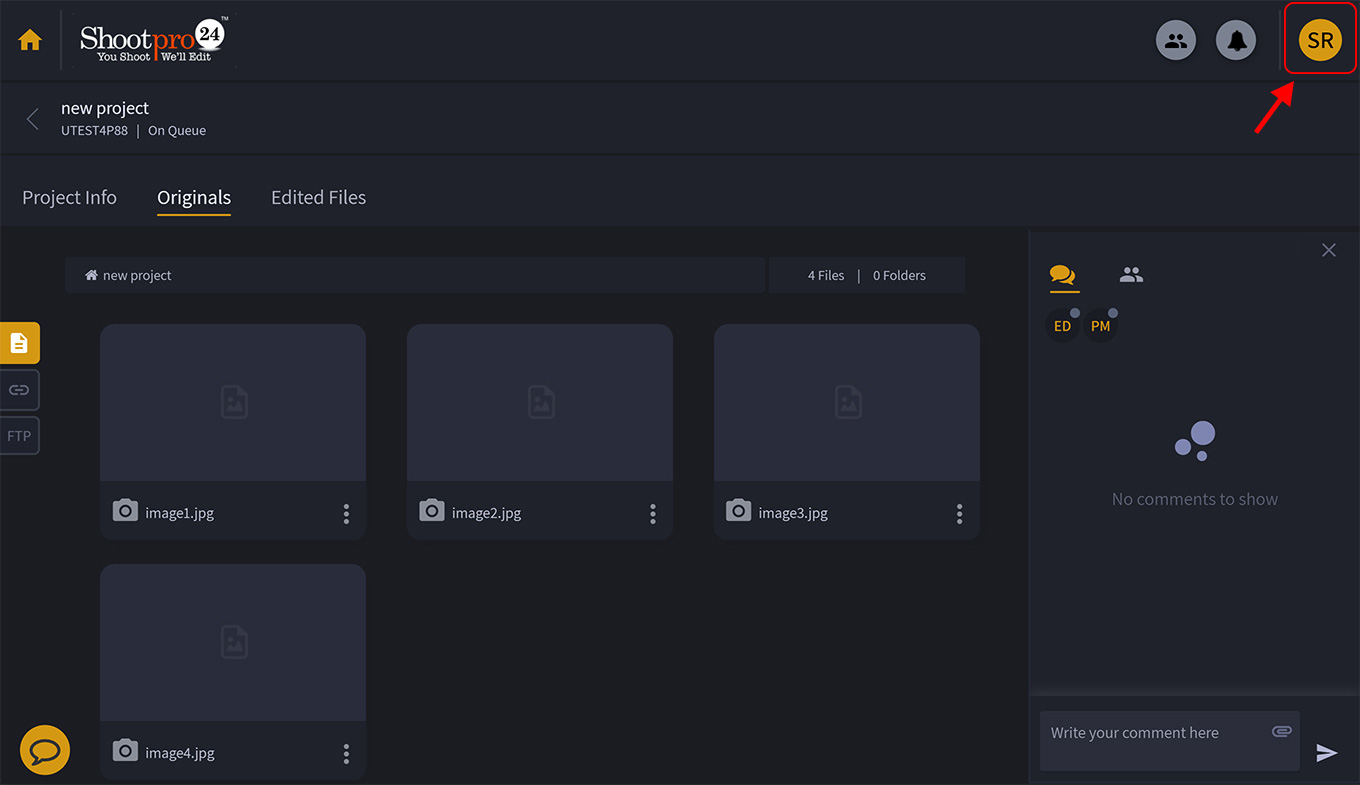Open the team members icon in header

coord(1176,41)
